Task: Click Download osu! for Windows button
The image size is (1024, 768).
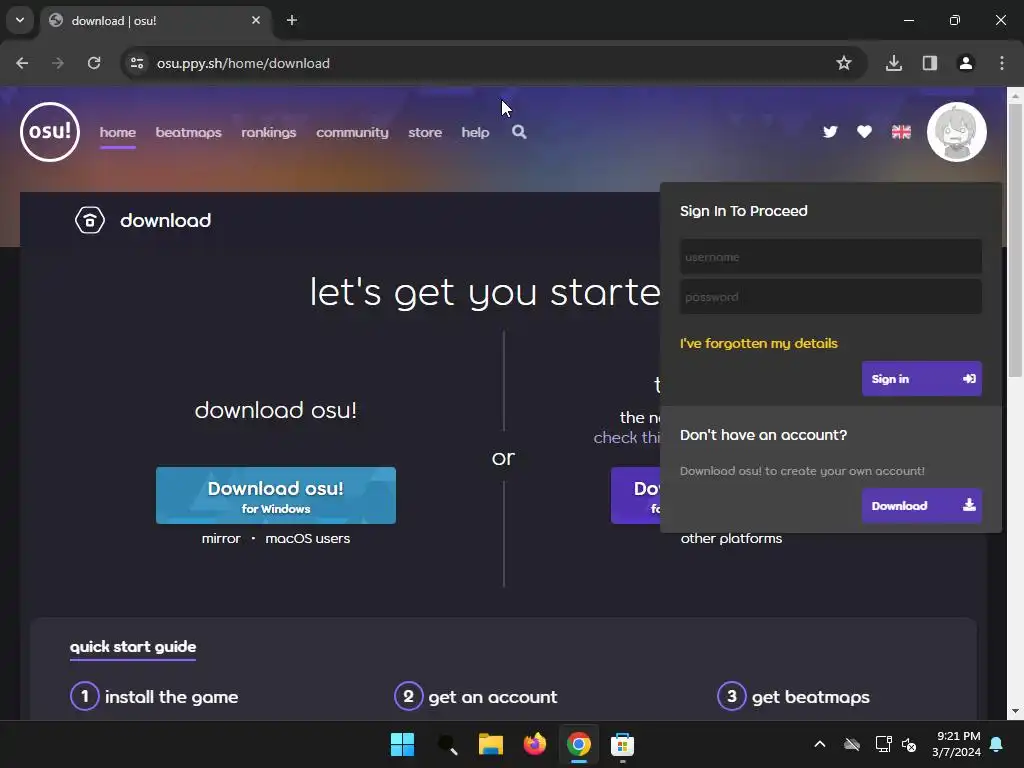Action: (x=276, y=496)
